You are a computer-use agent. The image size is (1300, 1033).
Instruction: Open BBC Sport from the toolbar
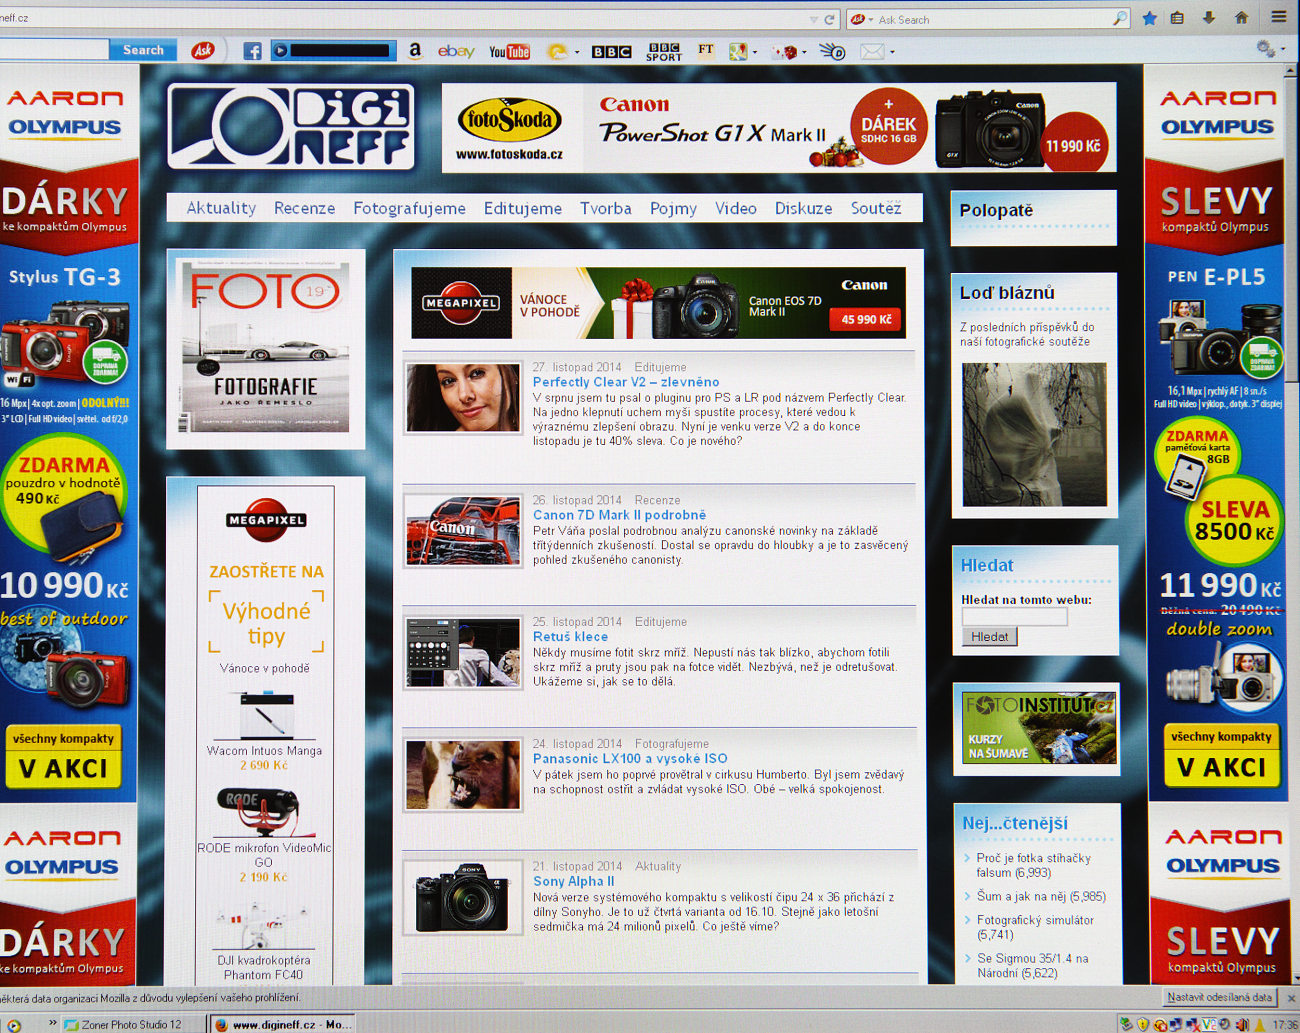664,52
